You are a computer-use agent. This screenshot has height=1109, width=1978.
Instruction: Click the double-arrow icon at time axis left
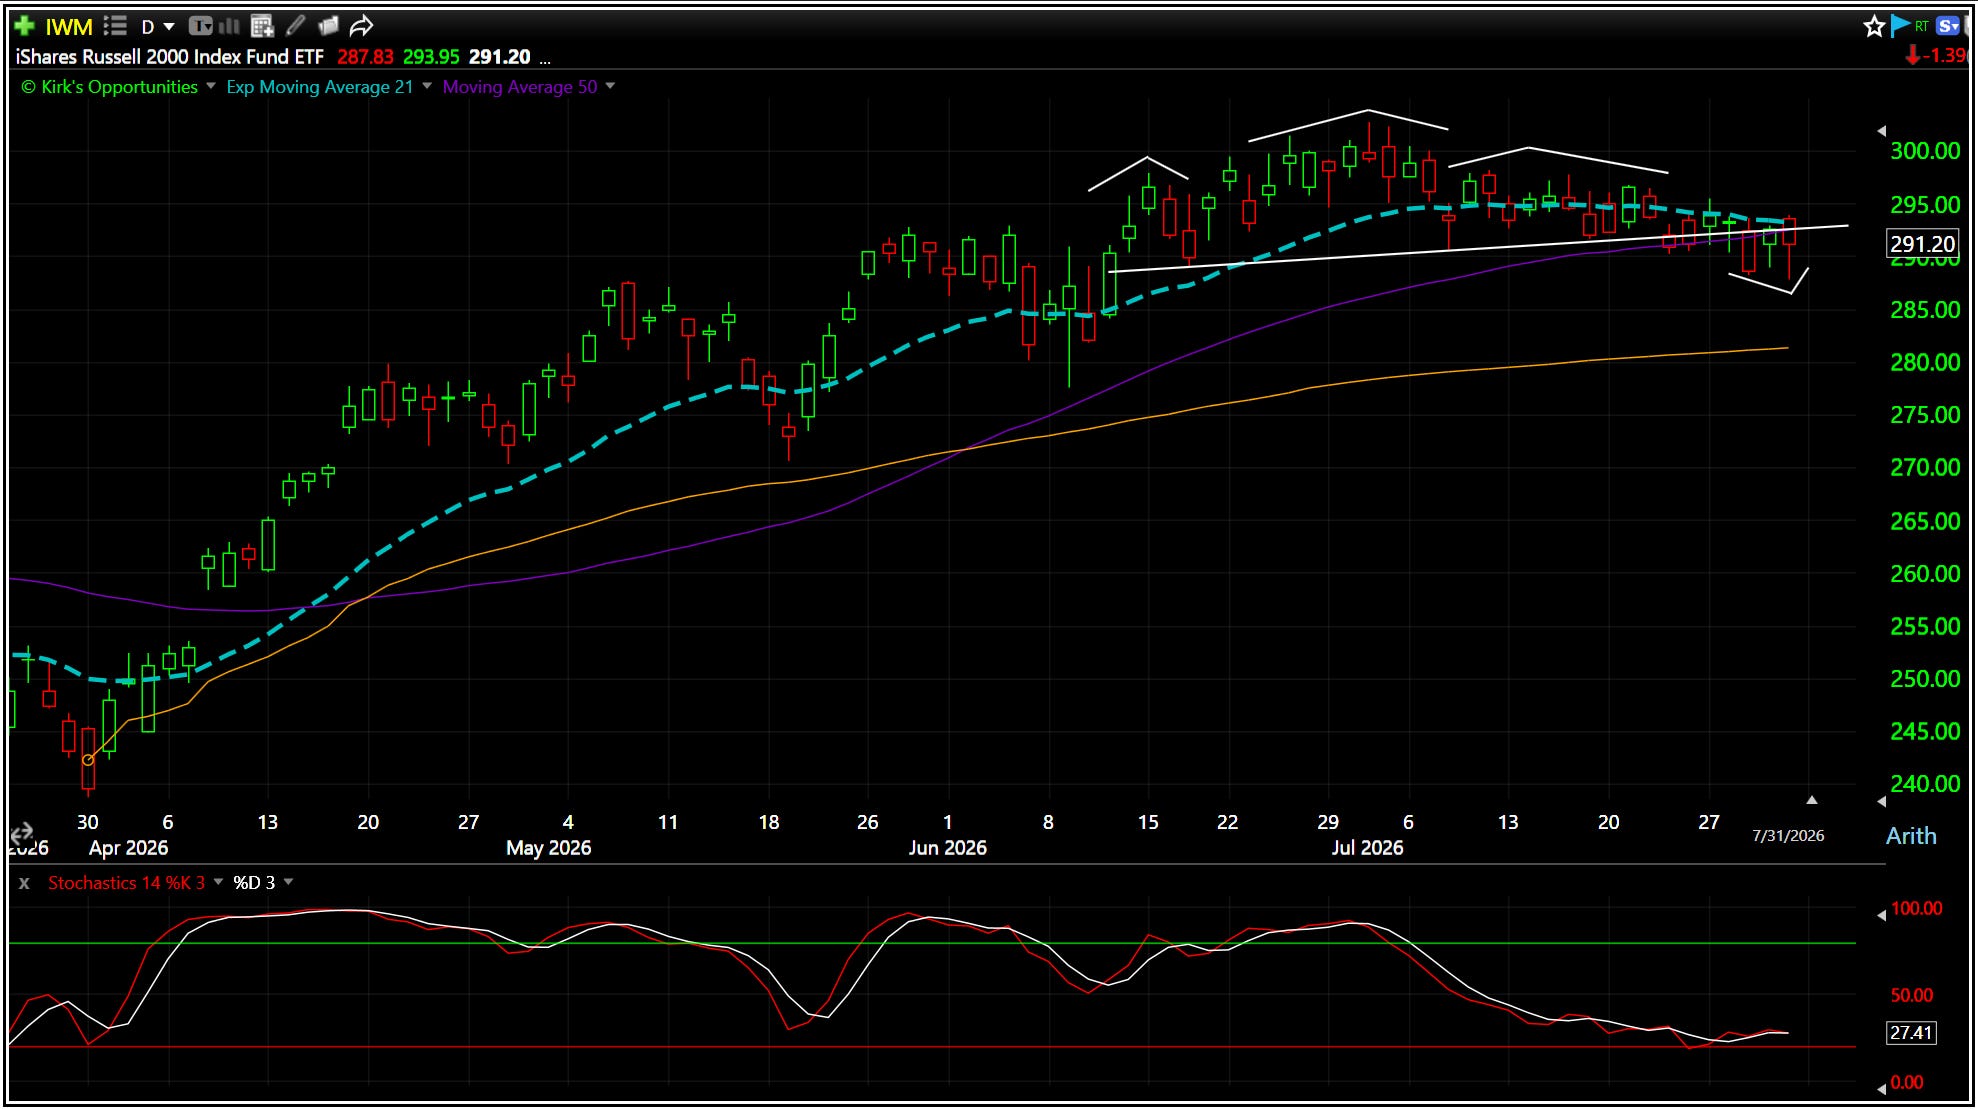click(x=21, y=832)
